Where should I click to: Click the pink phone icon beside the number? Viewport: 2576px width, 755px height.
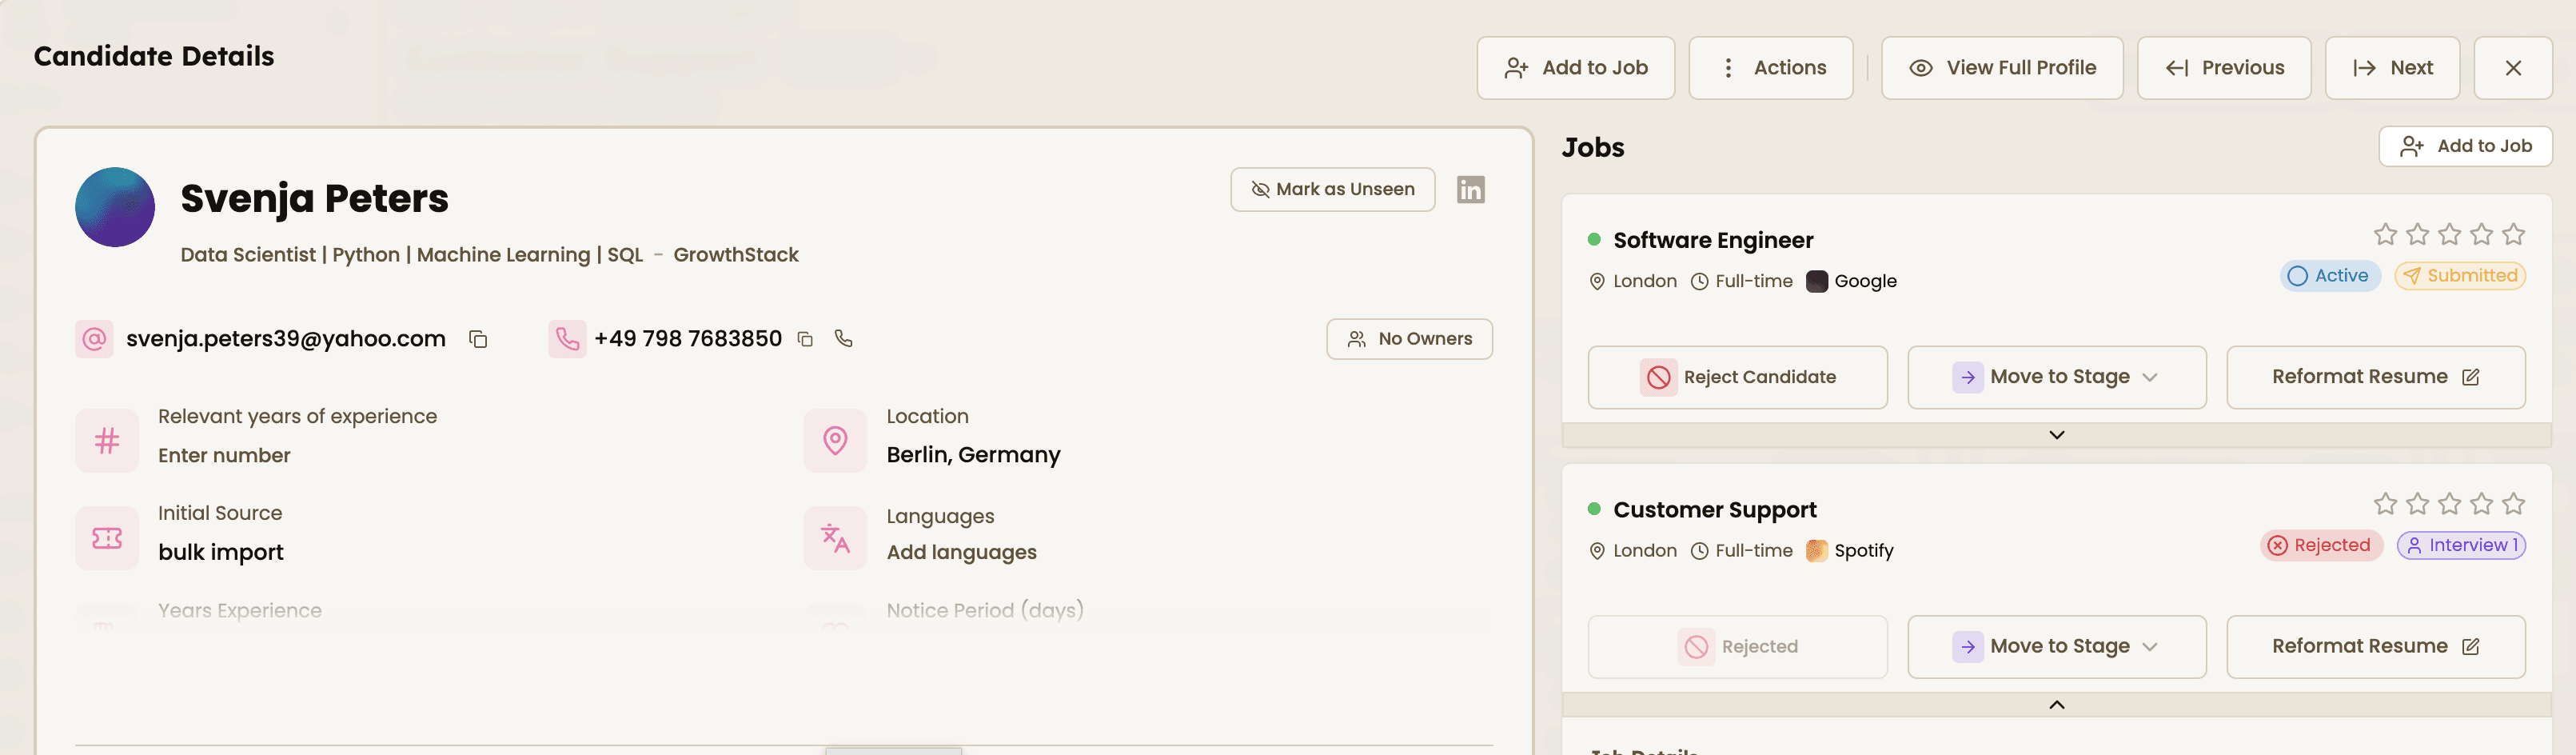click(x=567, y=339)
